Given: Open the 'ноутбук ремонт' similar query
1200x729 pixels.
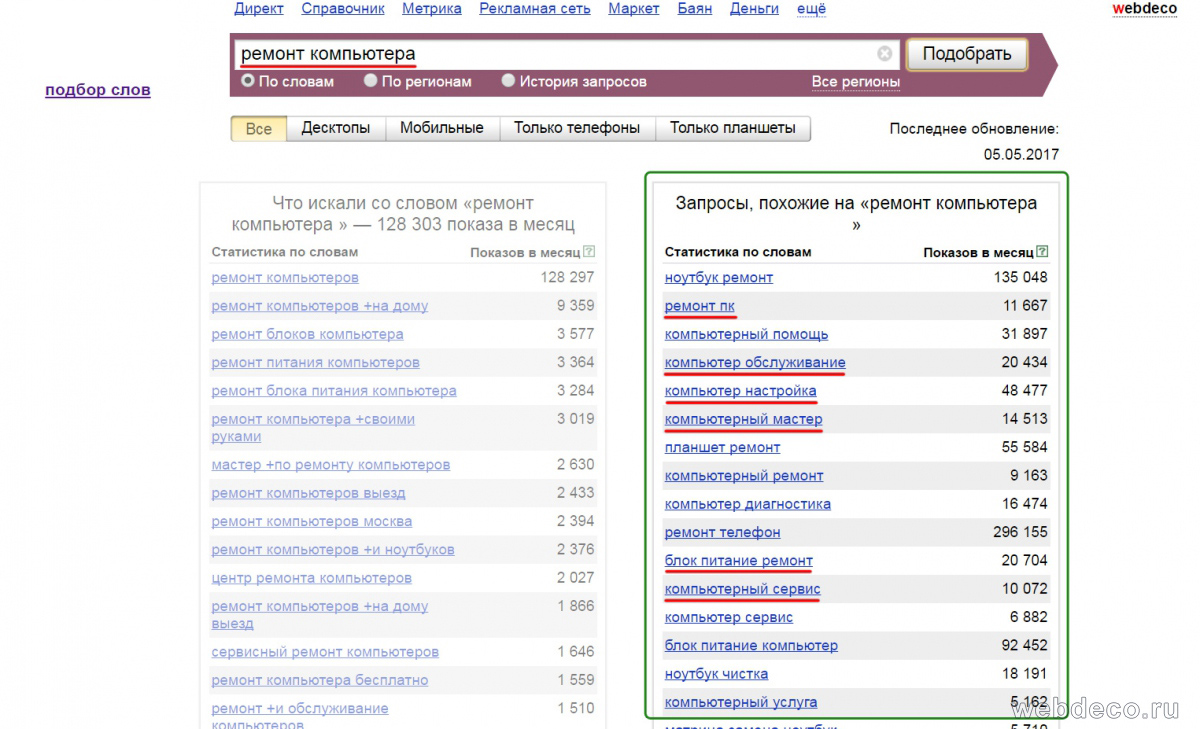Looking at the screenshot, I should (718, 278).
